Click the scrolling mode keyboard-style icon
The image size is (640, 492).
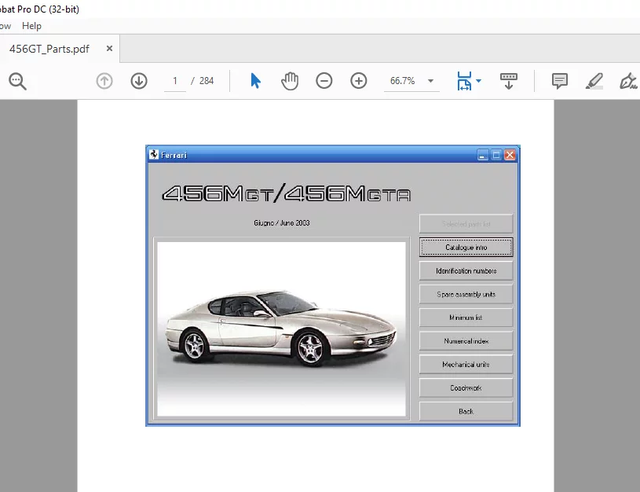pyautogui.click(x=508, y=81)
